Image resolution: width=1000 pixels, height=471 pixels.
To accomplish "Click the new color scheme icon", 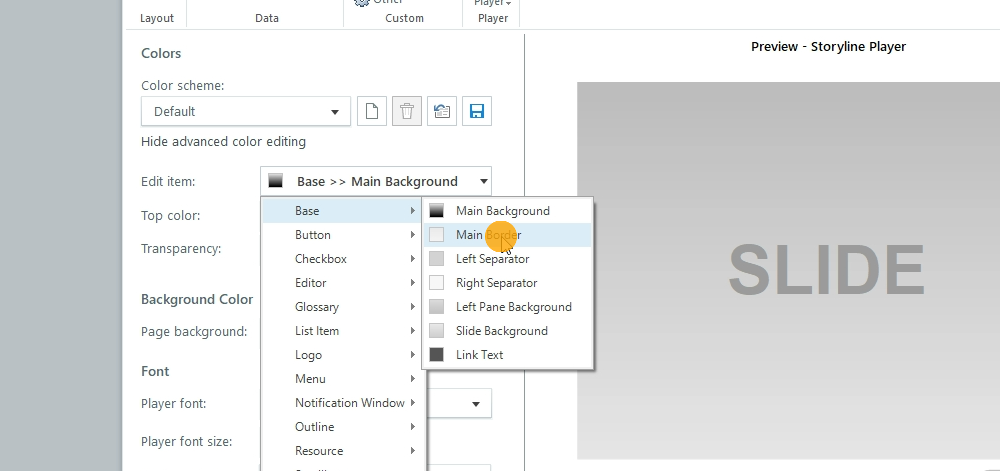I will 372,111.
